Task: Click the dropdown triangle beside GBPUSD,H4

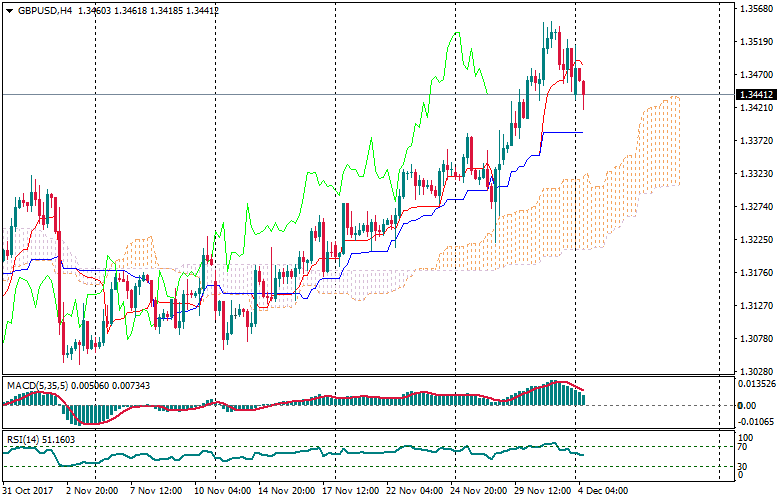Action: pos(8,11)
